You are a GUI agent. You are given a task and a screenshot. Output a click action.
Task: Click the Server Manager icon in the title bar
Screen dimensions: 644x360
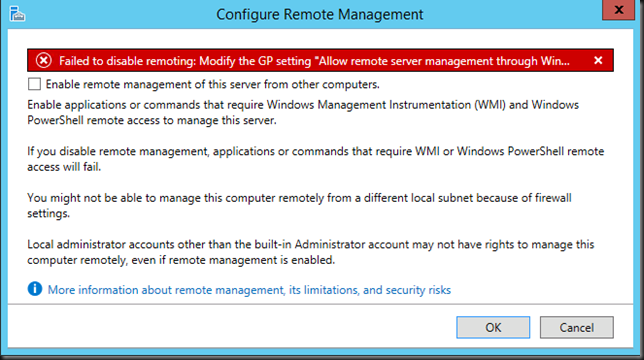point(17,14)
